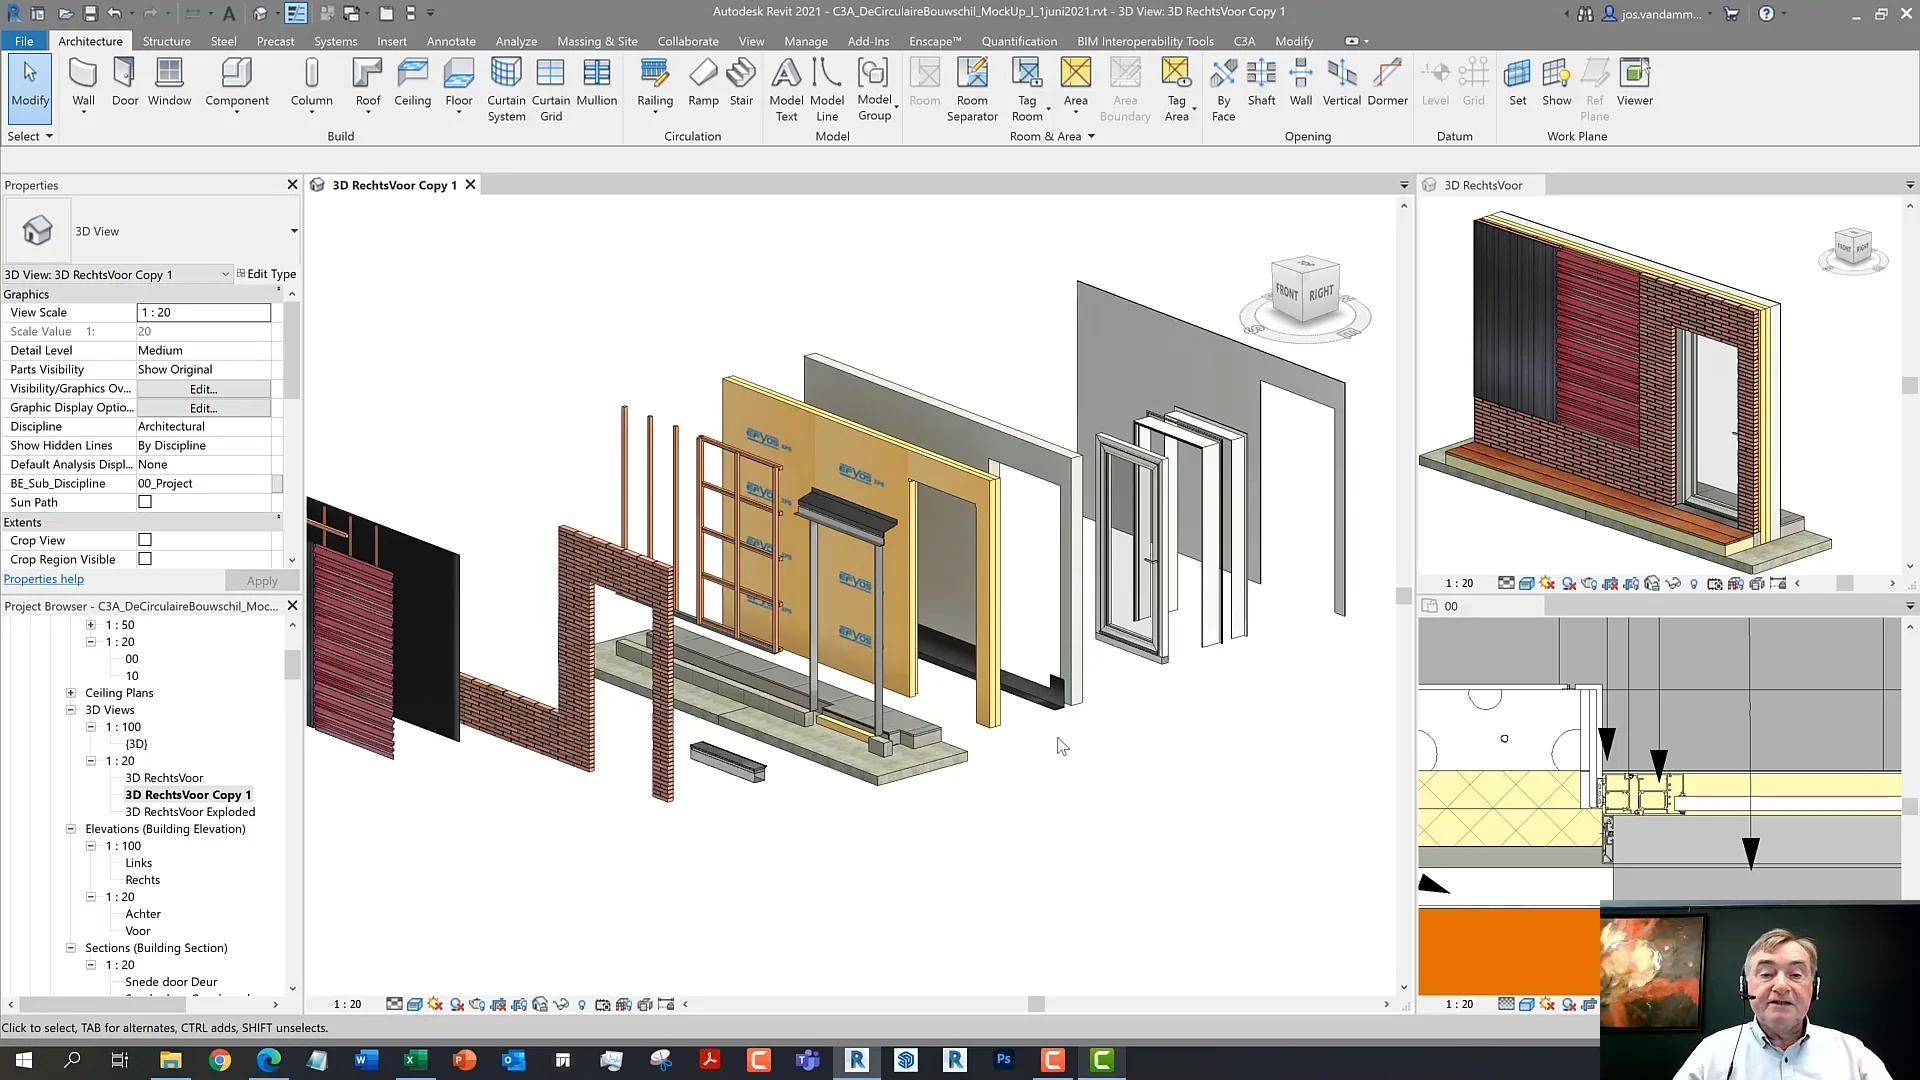Image resolution: width=1920 pixels, height=1080 pixels.
Task: Expand the Select panel dropdown
Action: click(30, 136)
